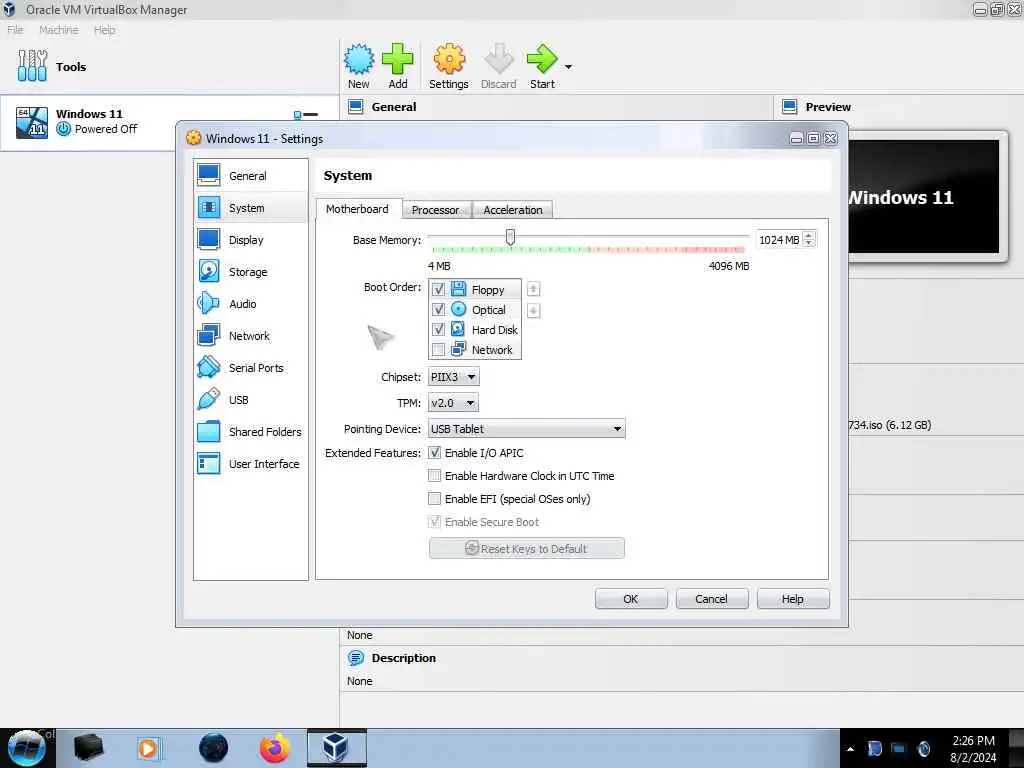
Task: Select the Windows 11 VM icon in the list
Action: [31, 123]
